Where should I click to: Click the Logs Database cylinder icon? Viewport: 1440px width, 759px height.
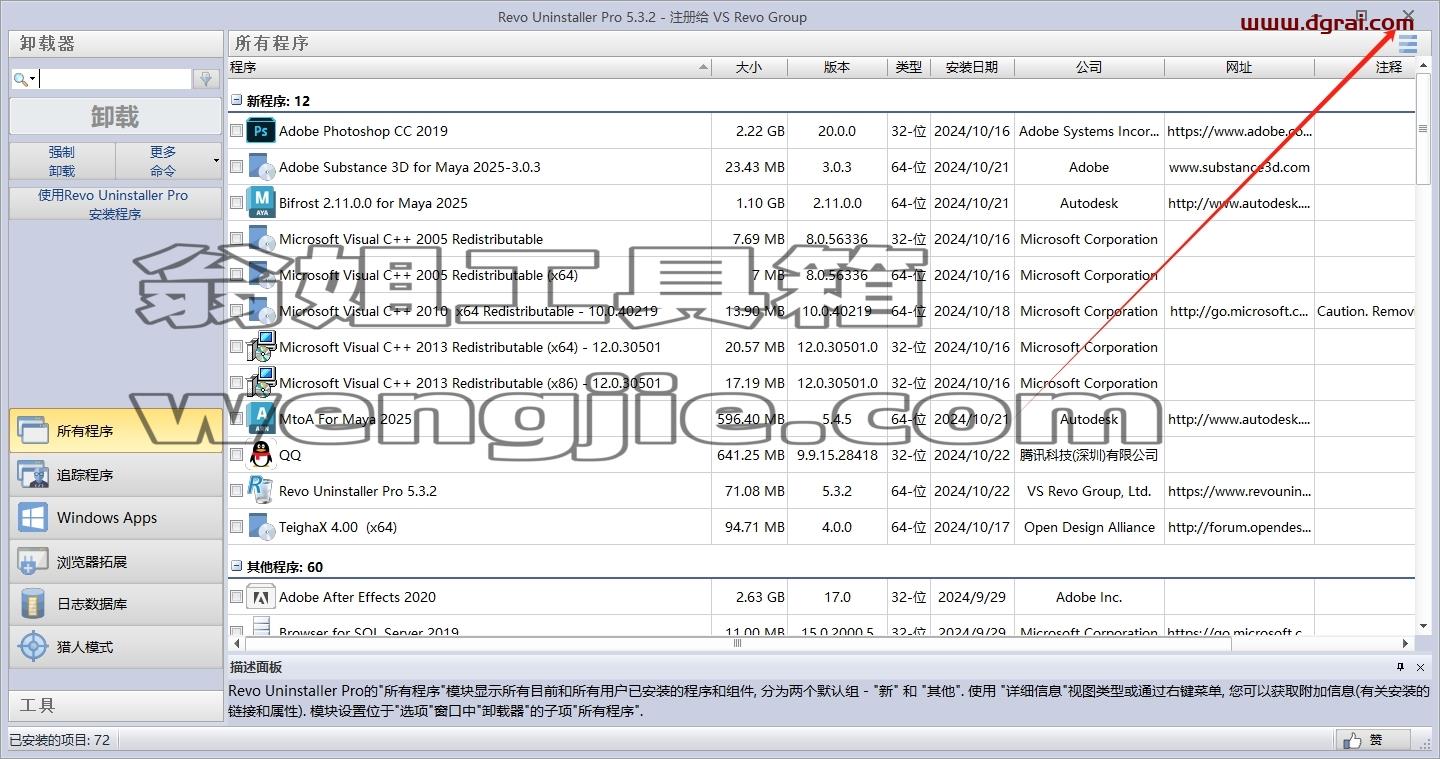[x=33, y=604]
